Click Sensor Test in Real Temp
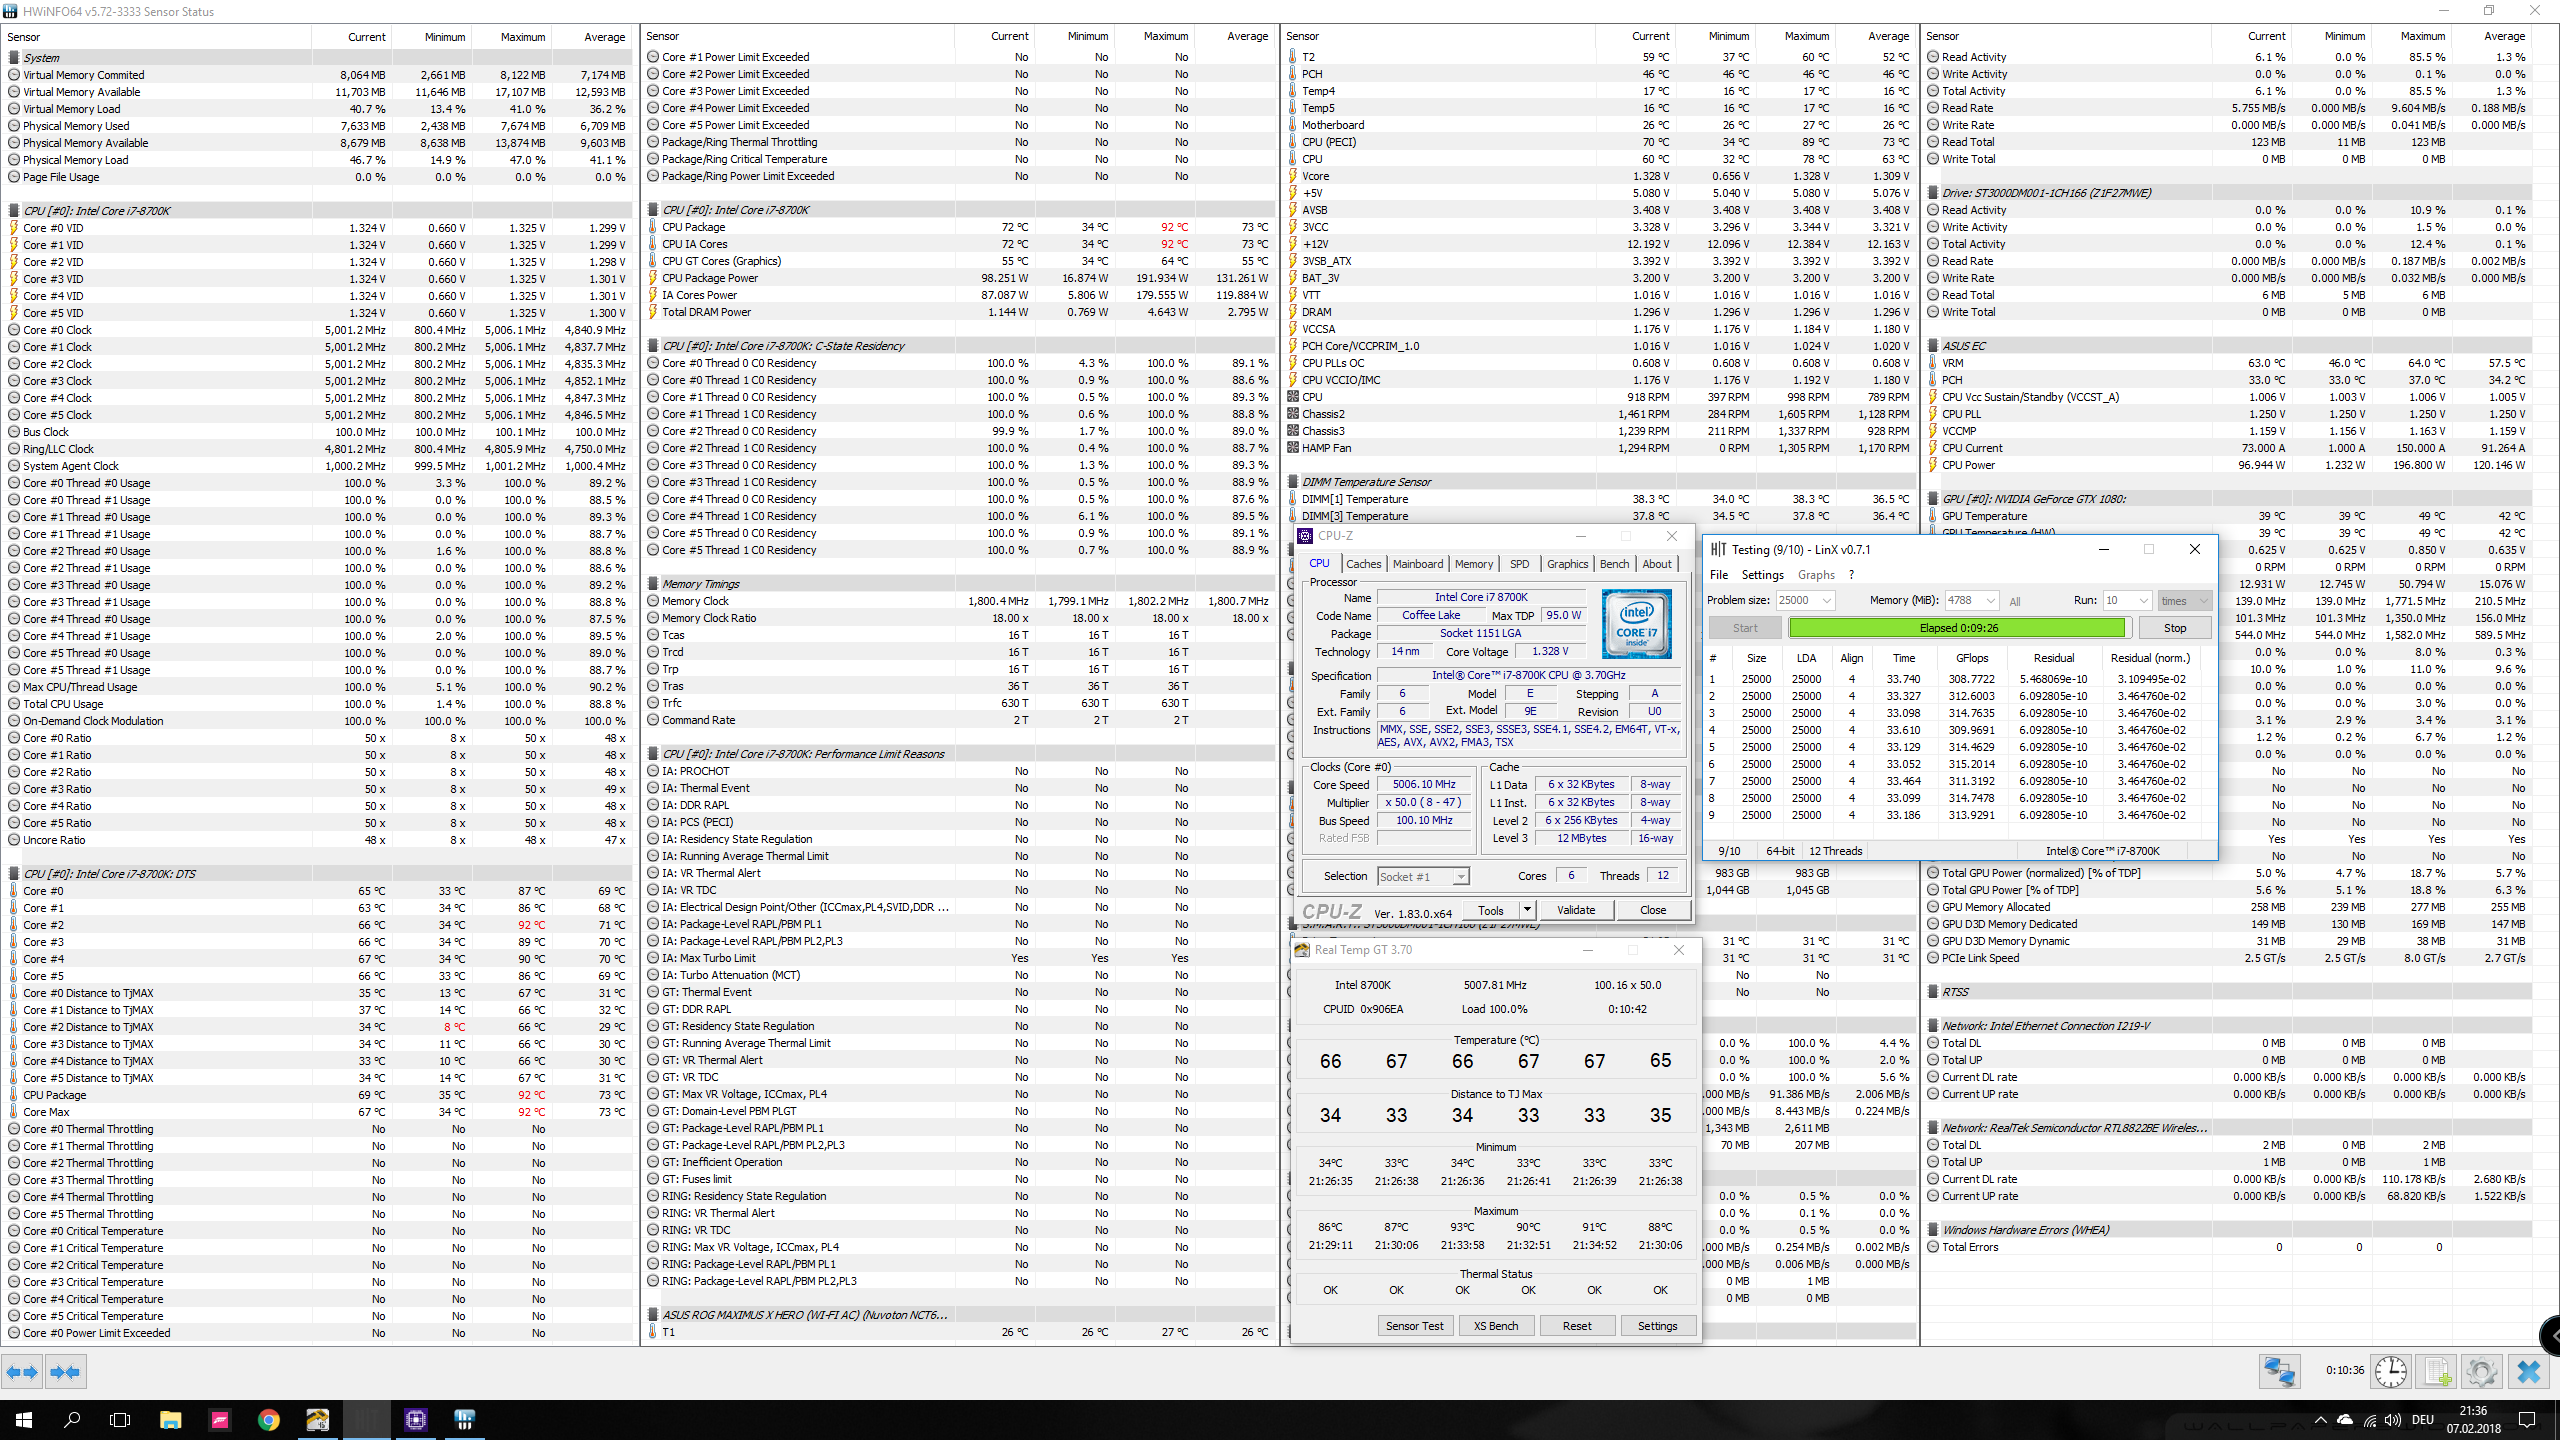 pyautogui.click(x=1414, y=1326)
